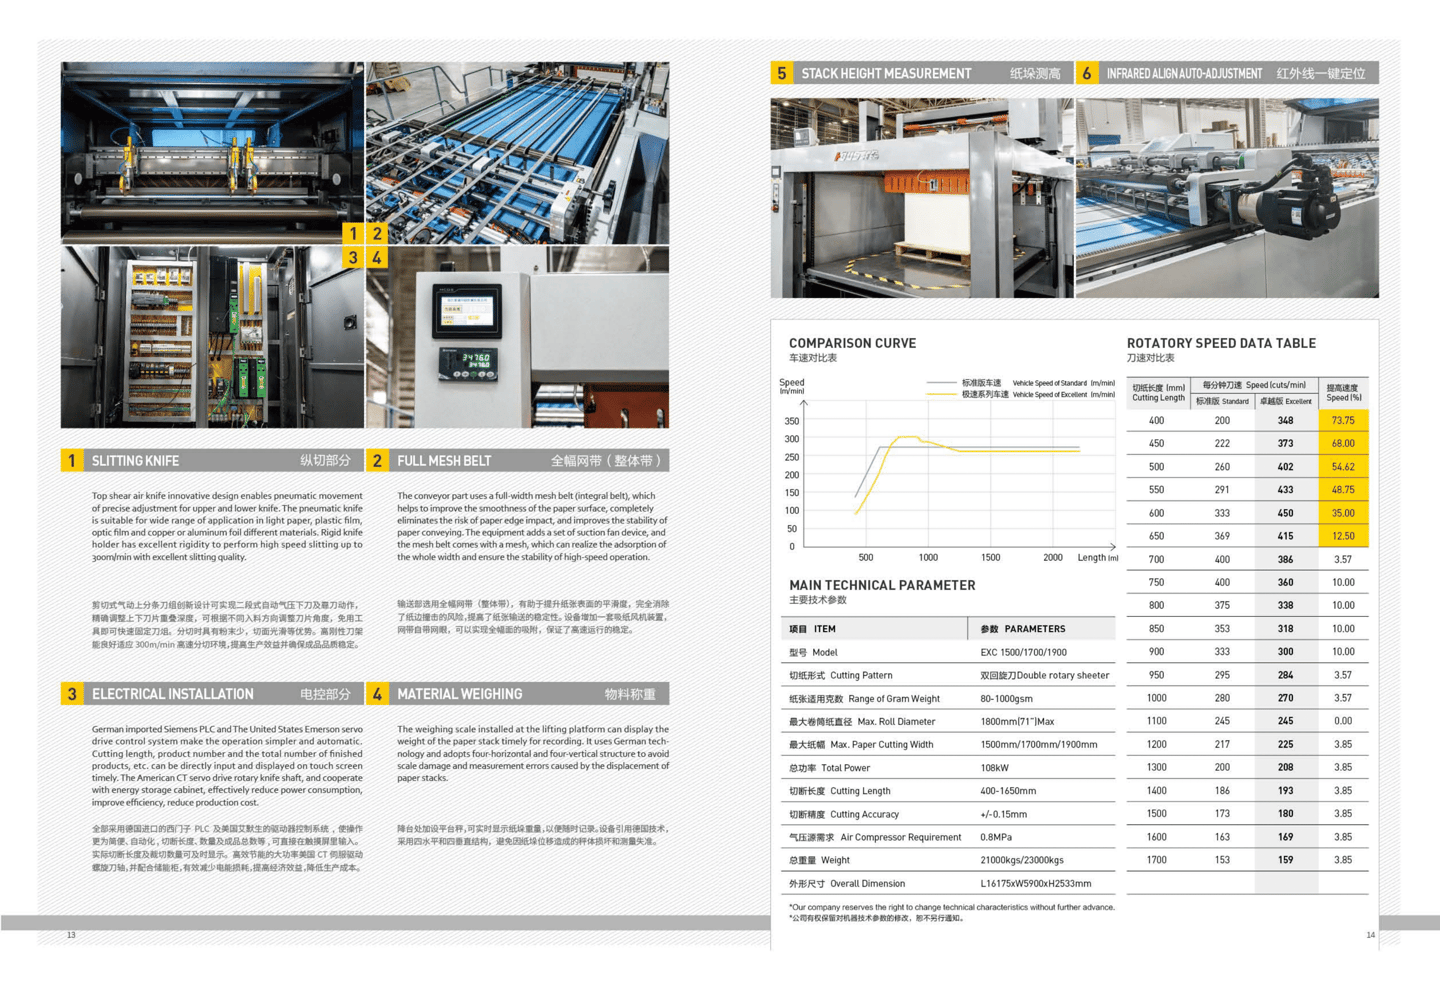The image size is (1440, 984).
Task: Open the slitting knife machine photo
Action: point(212,153)
